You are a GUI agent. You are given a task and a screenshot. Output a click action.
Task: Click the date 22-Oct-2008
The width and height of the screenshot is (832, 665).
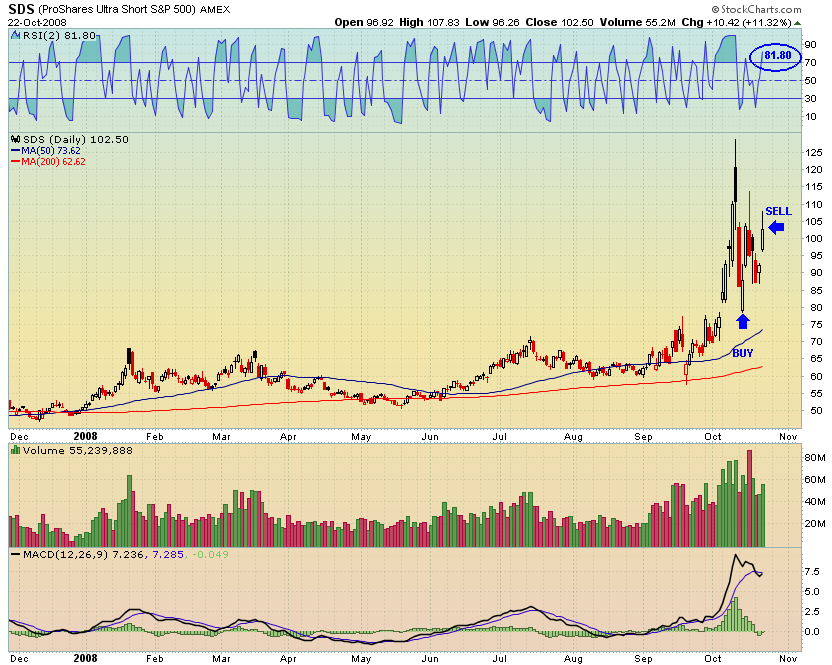click(x=37, y=22)
